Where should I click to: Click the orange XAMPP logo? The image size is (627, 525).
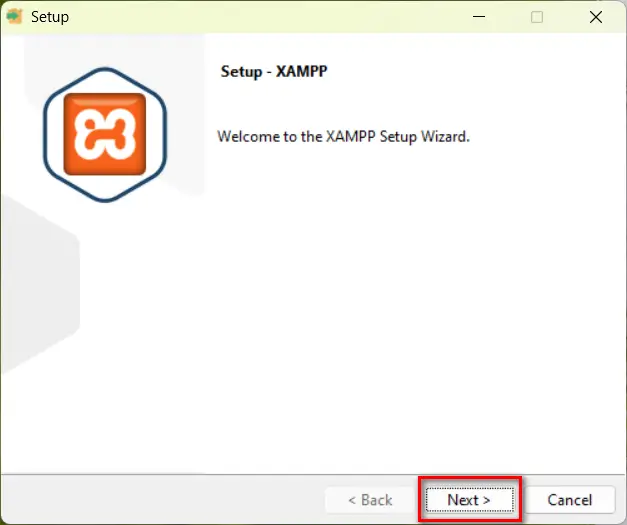[x=105, y=135]
